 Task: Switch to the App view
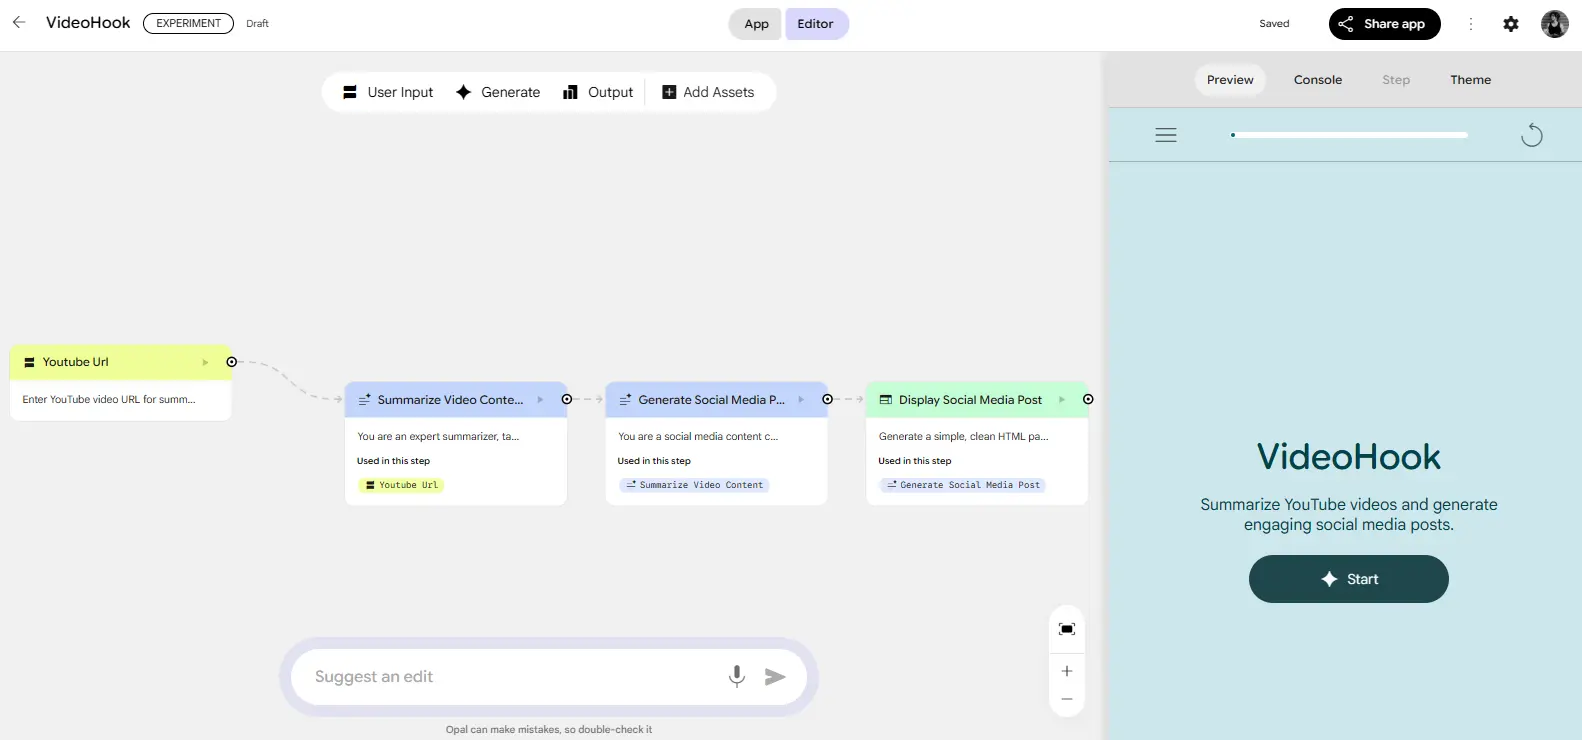[x=756, y=24]
